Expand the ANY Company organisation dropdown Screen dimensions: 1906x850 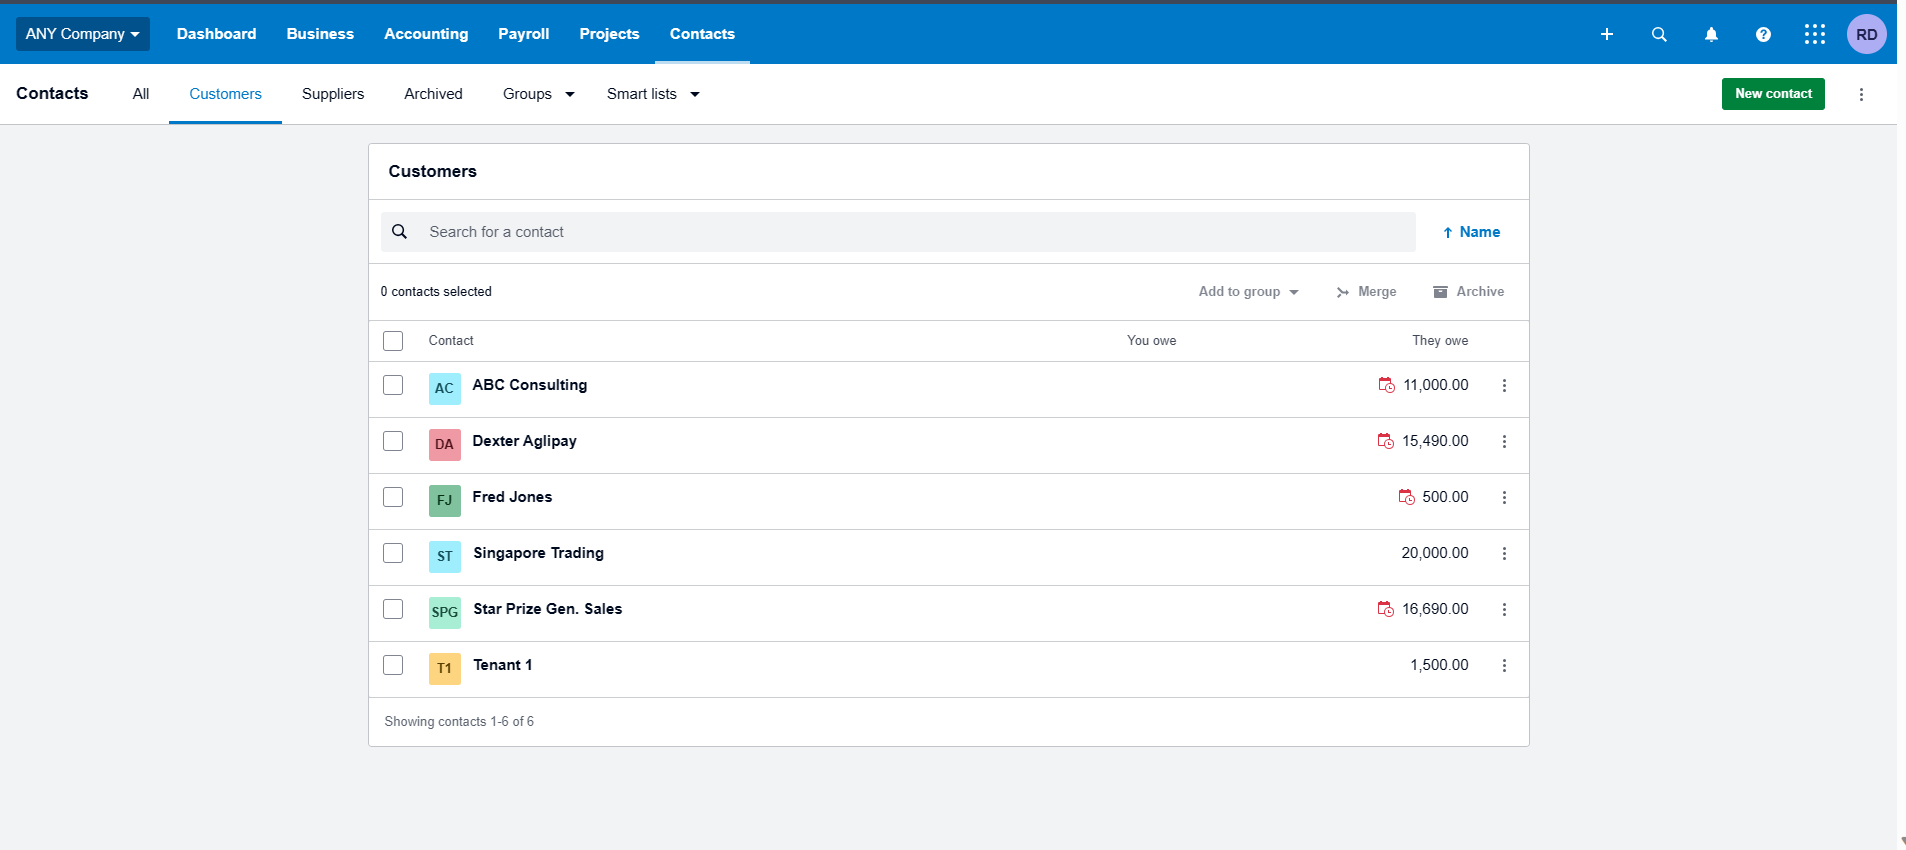pos(83,34)
